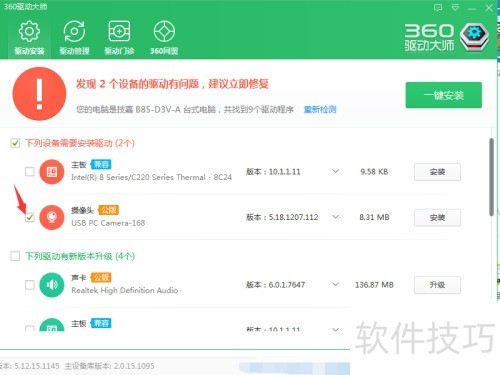The width and height of the screenshot is (500, 375).
Task: Check the Realtek High Definition Audio checkbox
Action: click(x=30, y=285)
